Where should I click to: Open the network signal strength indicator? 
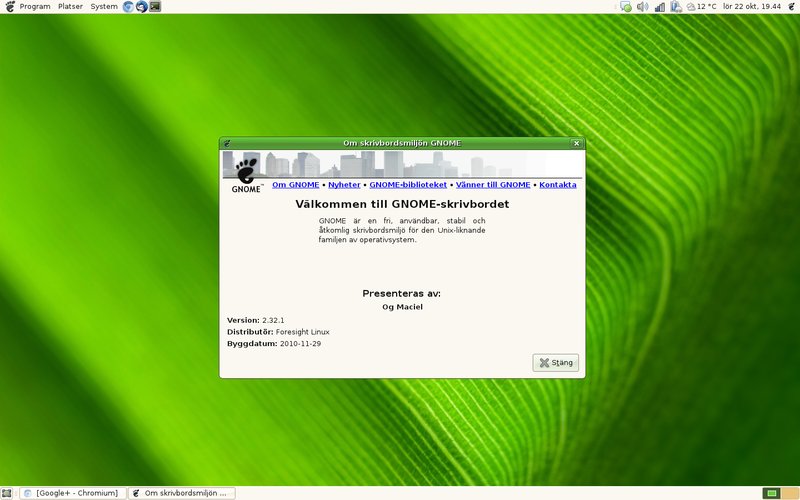pos(660,7)
